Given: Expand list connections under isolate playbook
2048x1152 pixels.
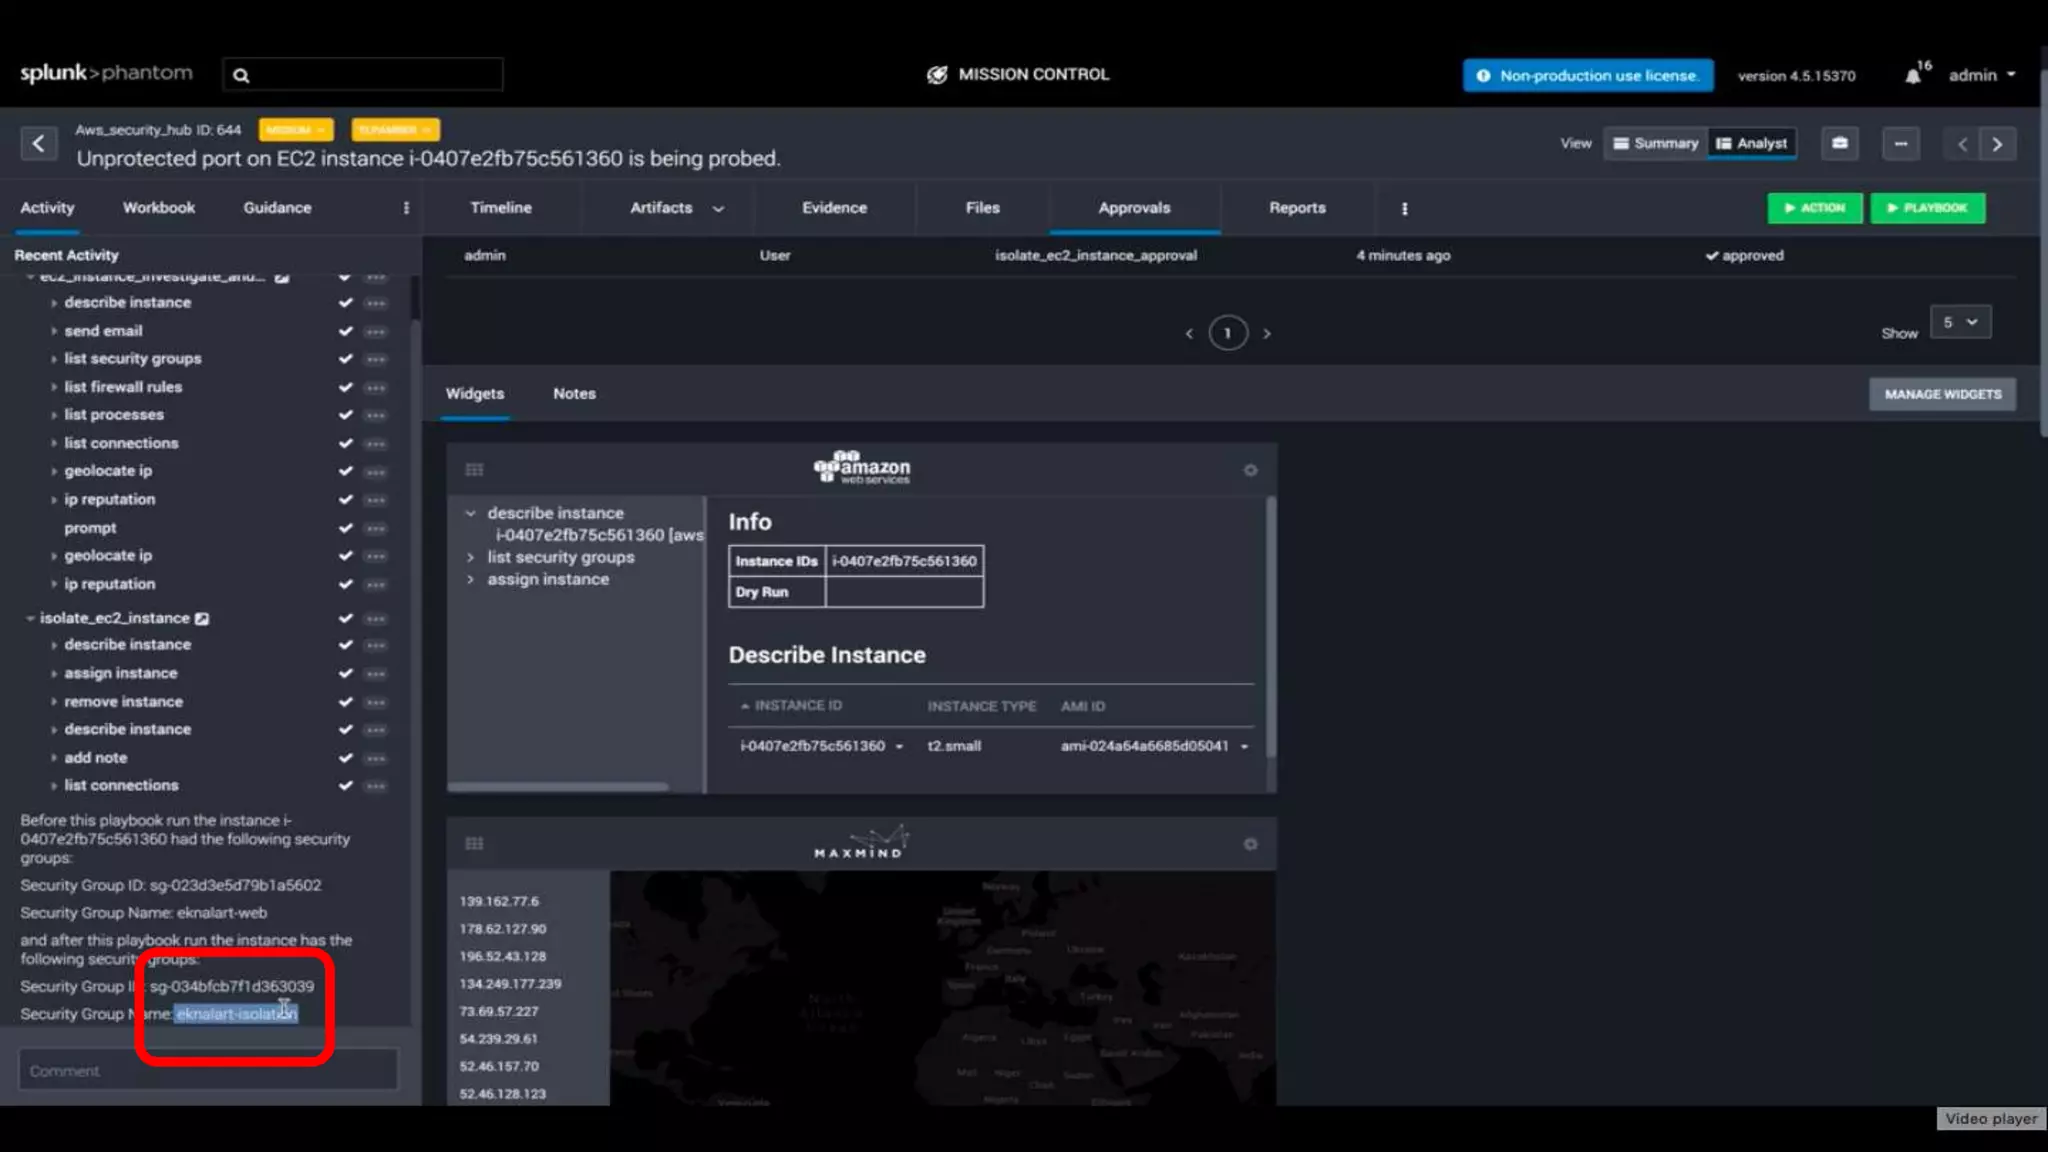Looking at the screenshot, I should click(x=54, y=786).
